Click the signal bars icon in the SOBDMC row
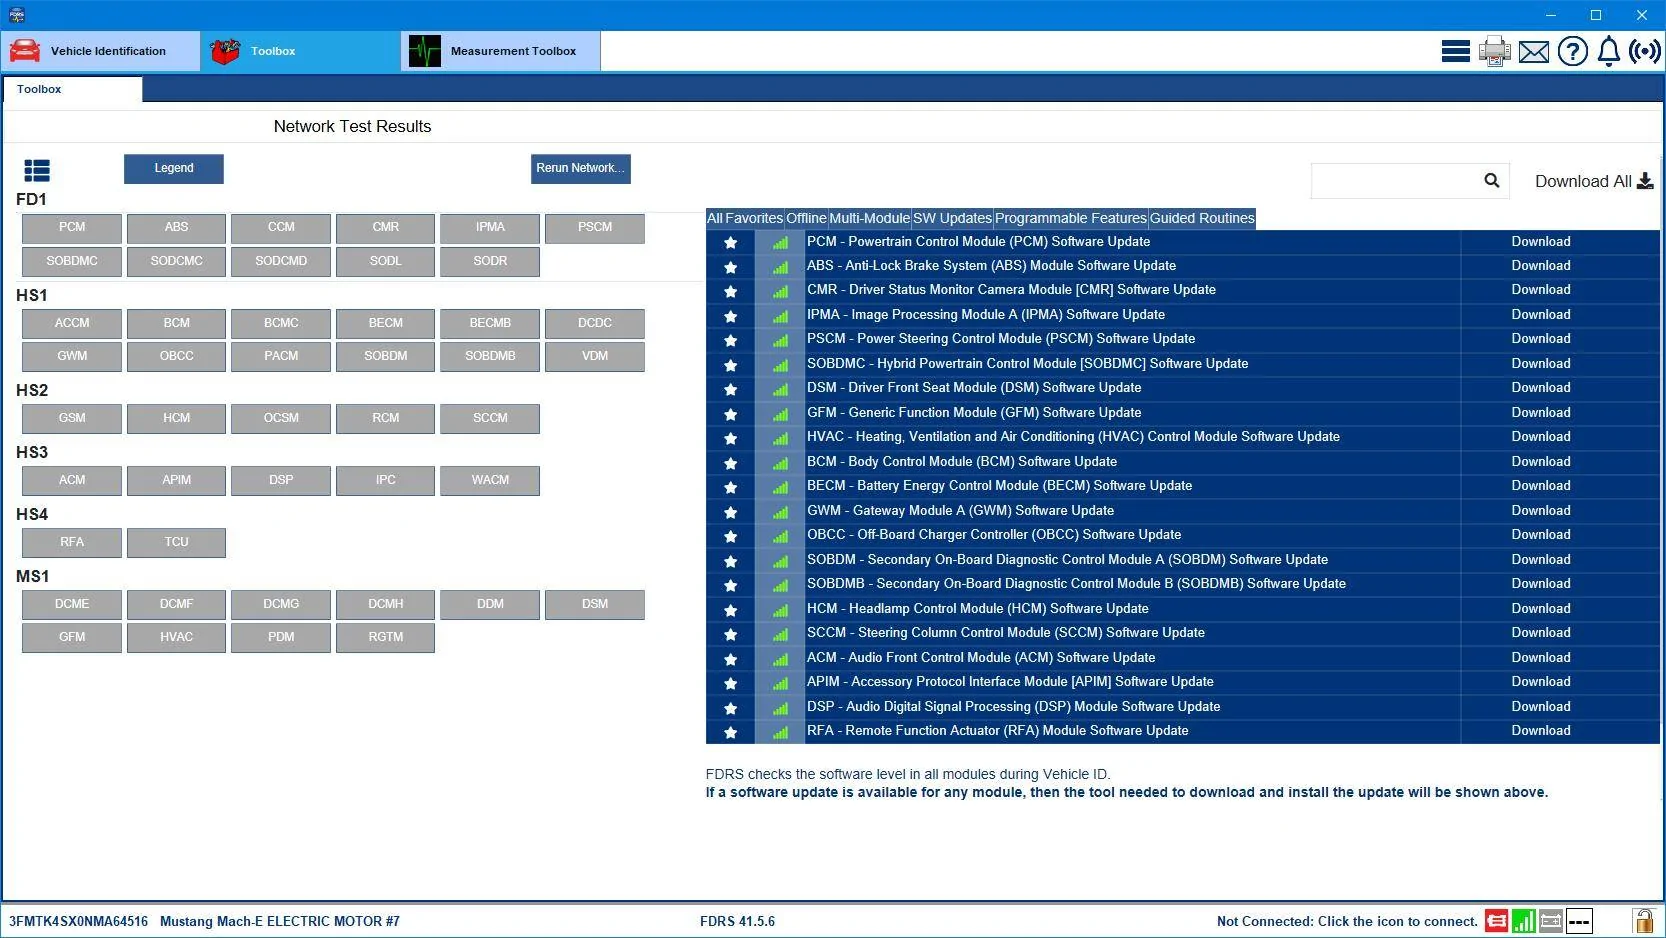This screenshot has height=938, width=1666. (780, 365)
